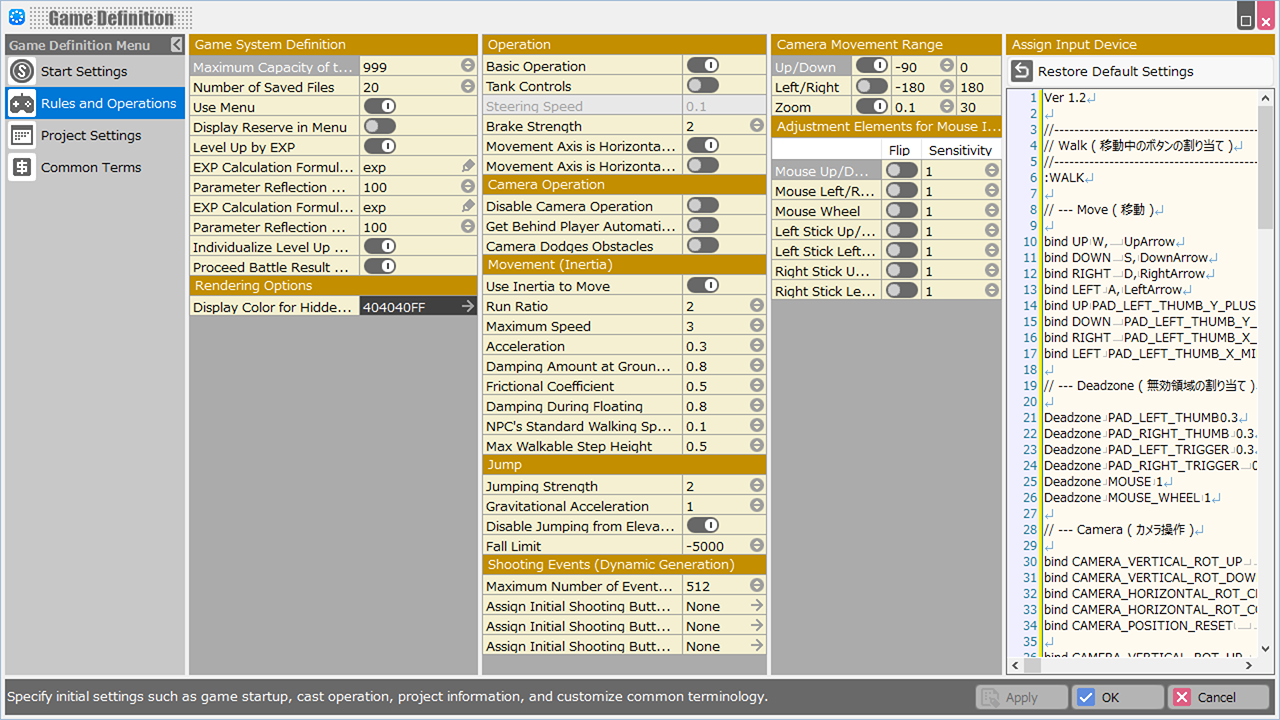
Task: Click the Start Settings icon in sidebar
Action: (x=22, y=72)
